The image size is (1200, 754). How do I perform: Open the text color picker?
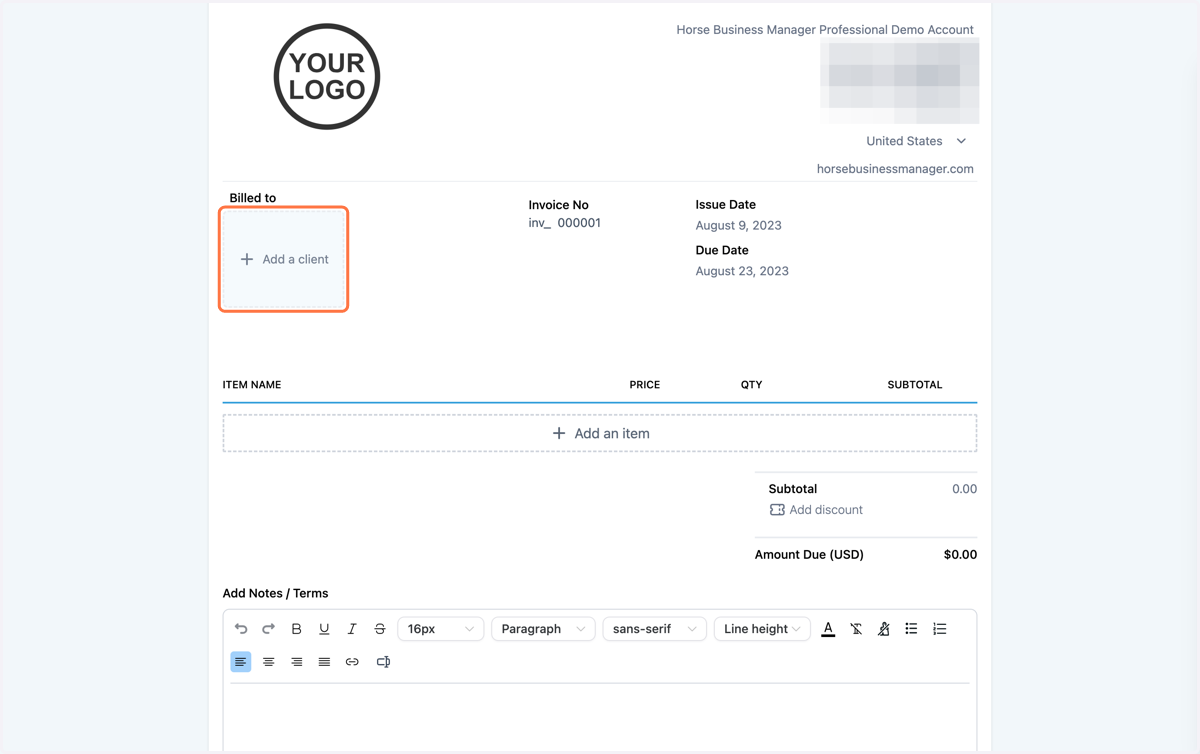[x=828, y=629]
